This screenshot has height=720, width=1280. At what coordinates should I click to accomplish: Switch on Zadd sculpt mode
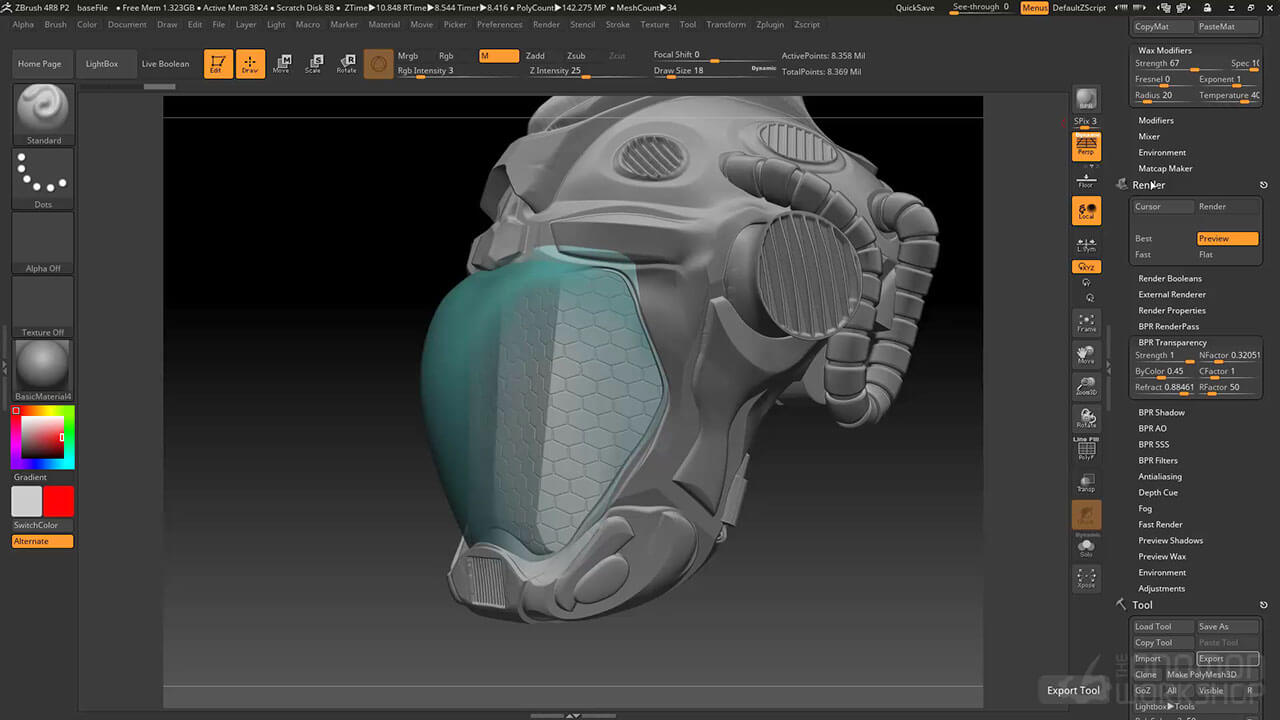[x=535, y=56]
